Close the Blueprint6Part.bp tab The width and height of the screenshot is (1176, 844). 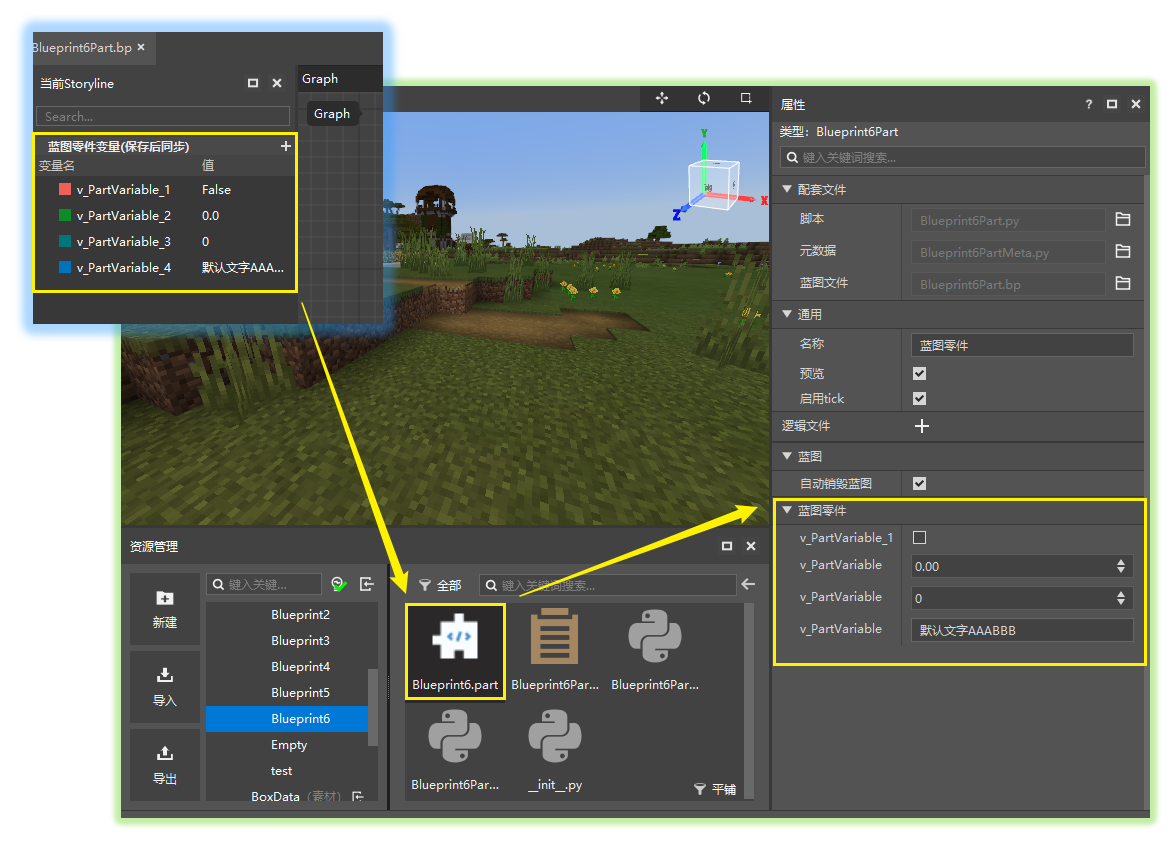click(141, 47)
